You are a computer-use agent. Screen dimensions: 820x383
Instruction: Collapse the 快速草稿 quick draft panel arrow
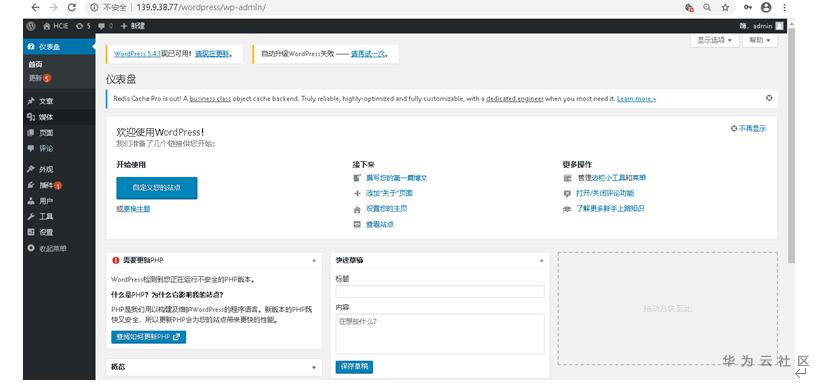(541, 260)
